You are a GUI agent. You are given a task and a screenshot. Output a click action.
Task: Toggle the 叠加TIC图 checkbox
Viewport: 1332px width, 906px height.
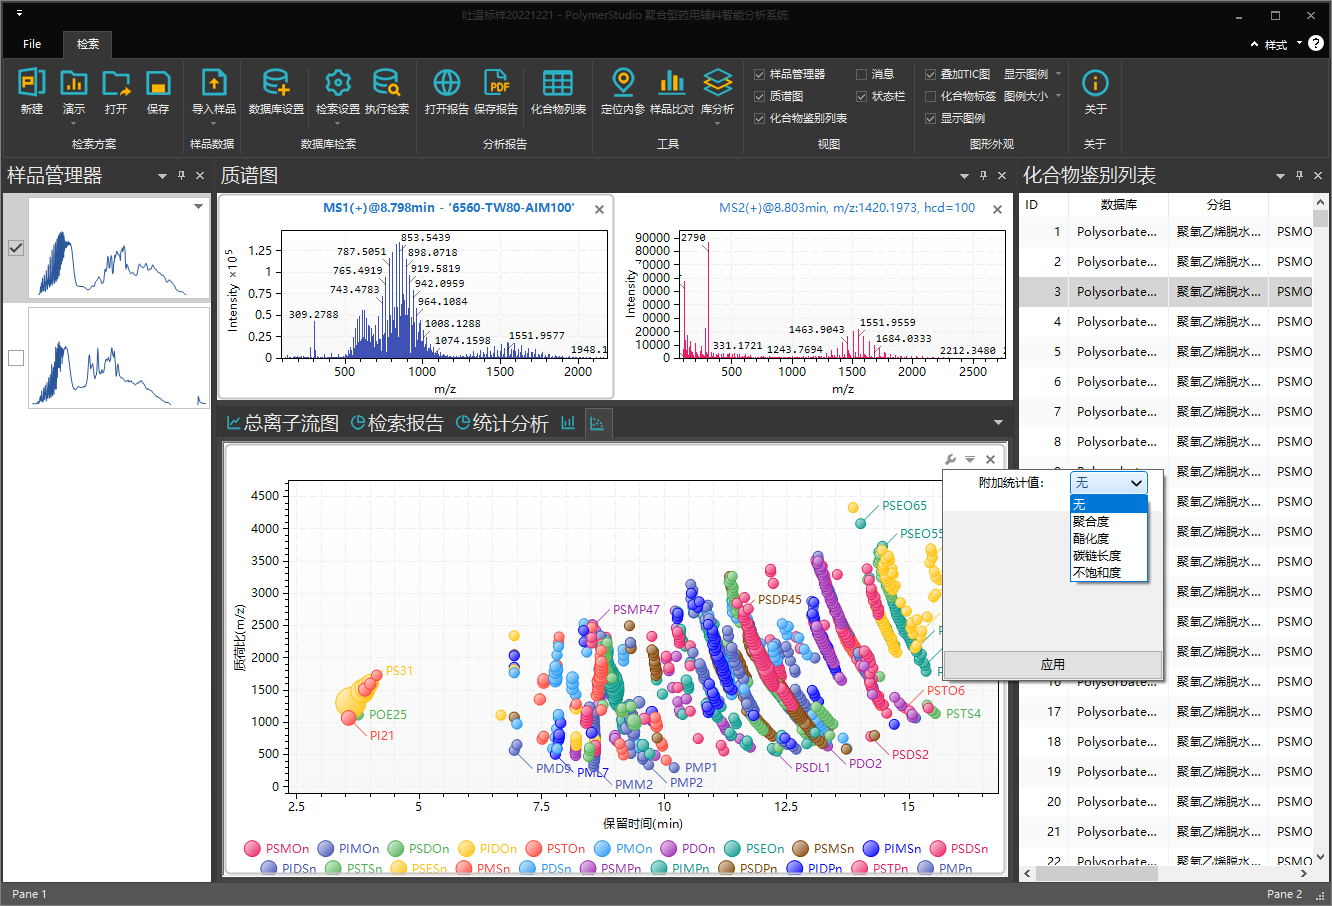[930, 74]
